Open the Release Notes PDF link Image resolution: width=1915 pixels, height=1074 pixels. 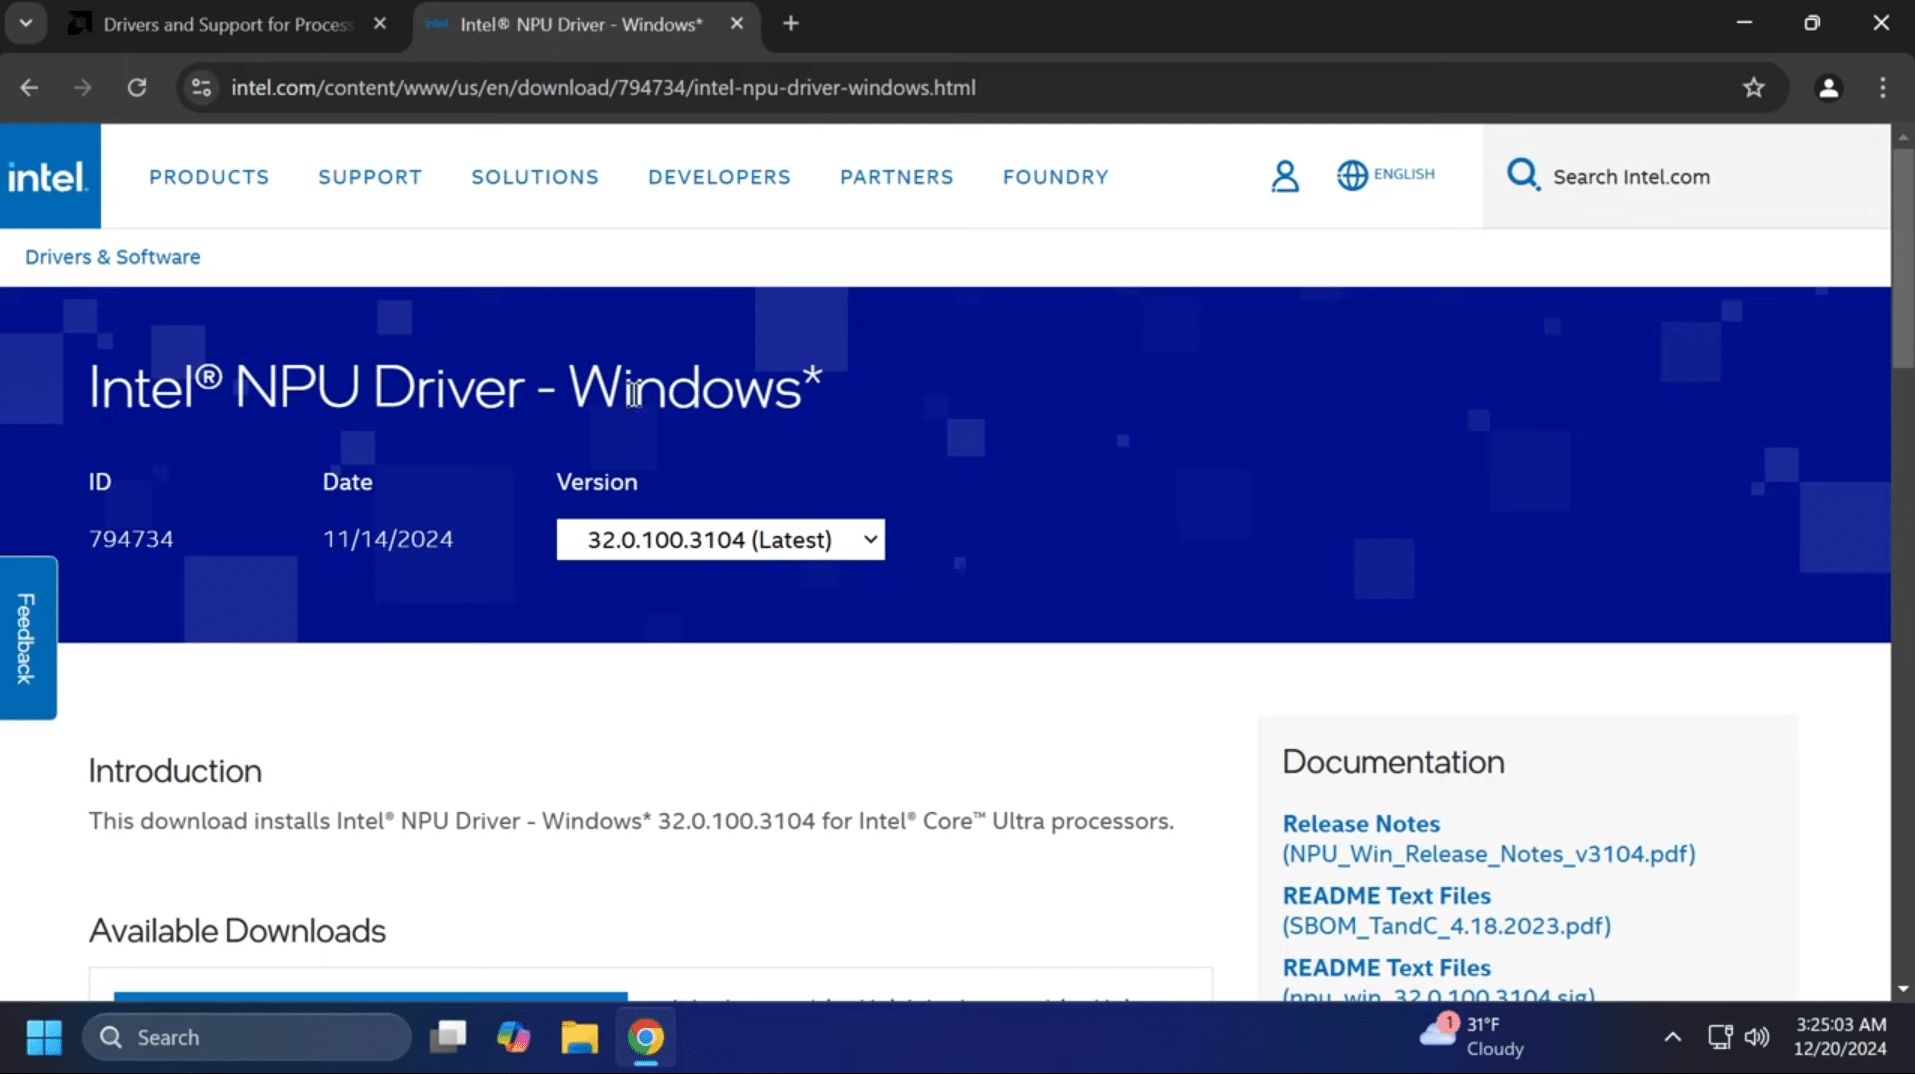point(1489,839)
